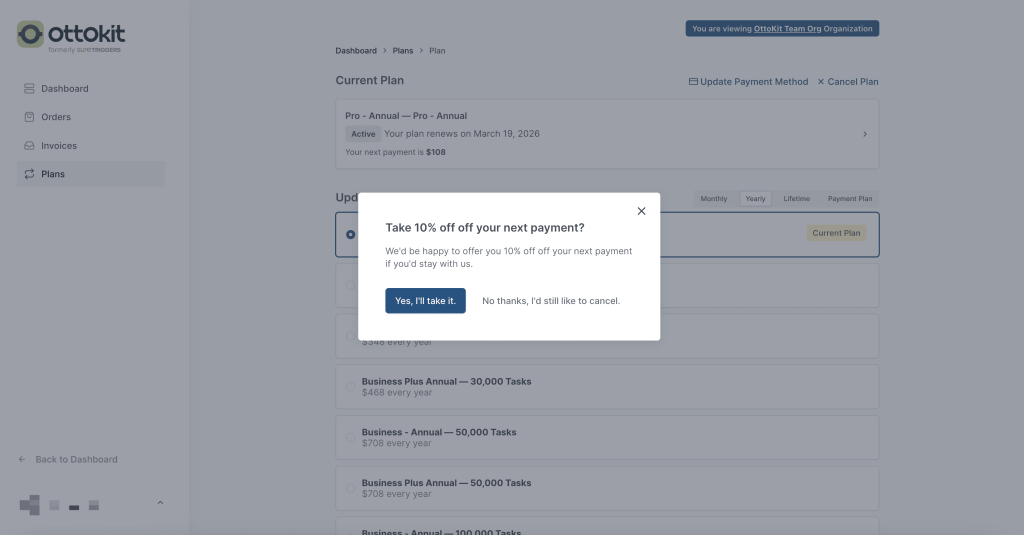This screenshot has width=1024, height=535.
Task: Click the Dashboard sidebar icon
Action: tap(29, 89)
